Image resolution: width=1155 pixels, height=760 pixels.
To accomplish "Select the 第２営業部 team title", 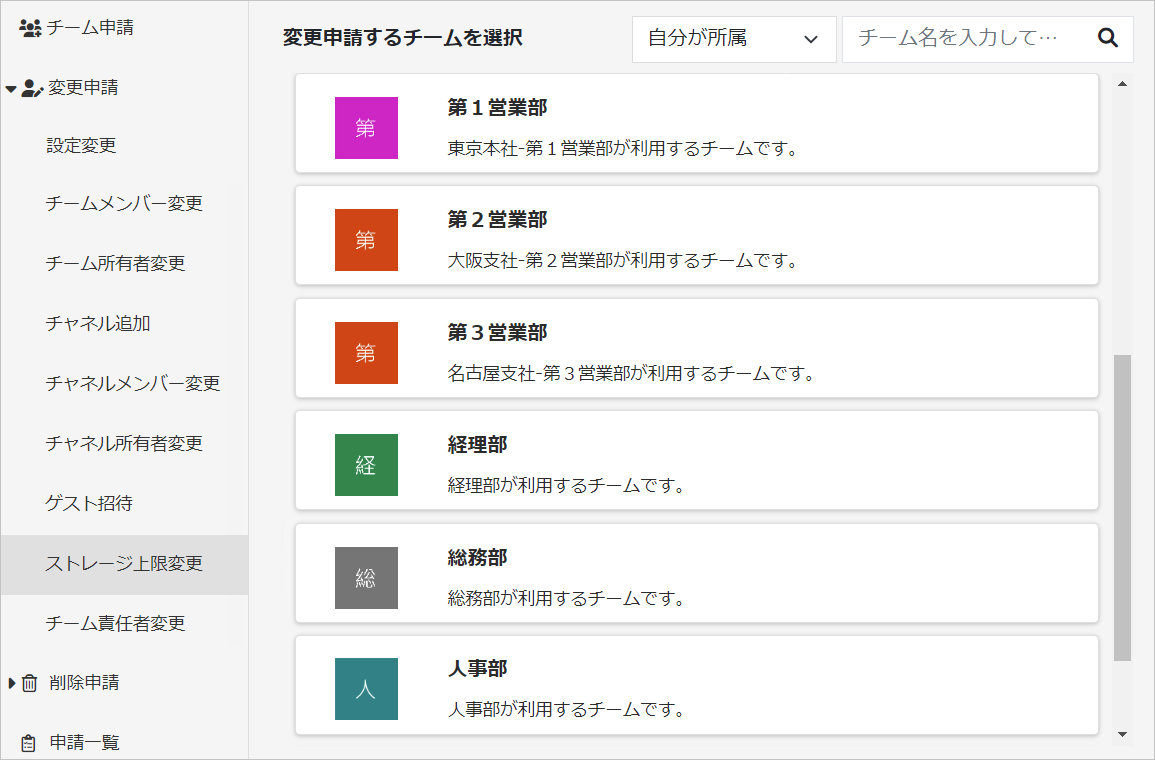I will 497,220.
